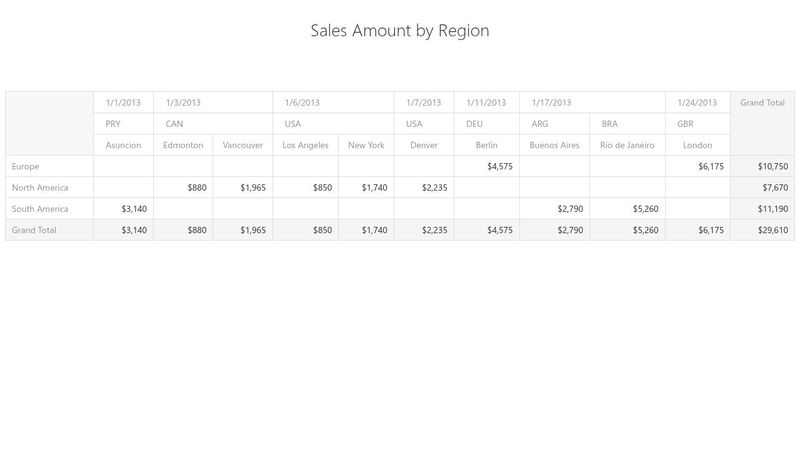
Task: Select the Vancouver city column header
Action: coord(243,145)
